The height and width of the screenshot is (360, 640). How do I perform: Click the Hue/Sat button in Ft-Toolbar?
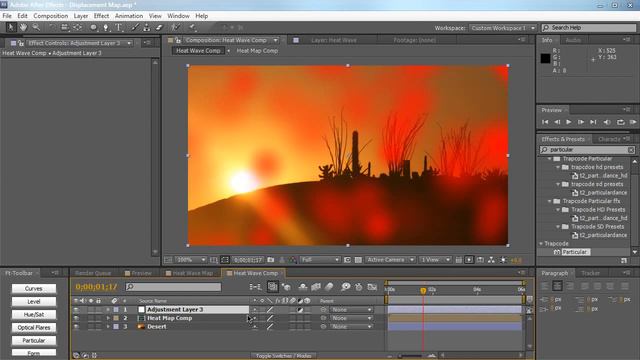(33, 314)
